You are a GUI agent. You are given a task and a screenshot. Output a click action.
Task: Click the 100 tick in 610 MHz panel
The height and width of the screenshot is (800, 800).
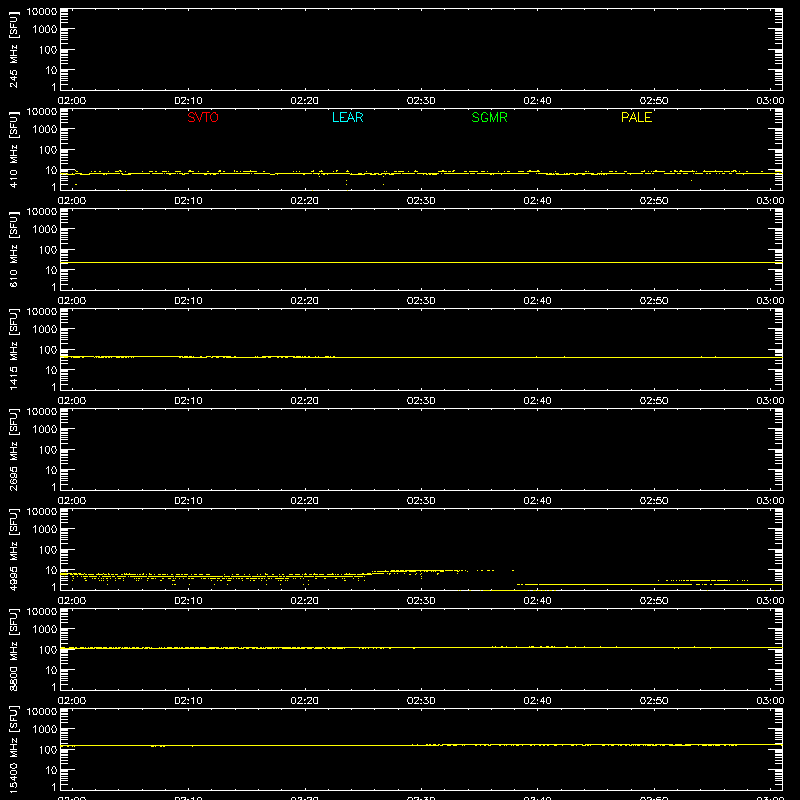[x=48, y=250]
